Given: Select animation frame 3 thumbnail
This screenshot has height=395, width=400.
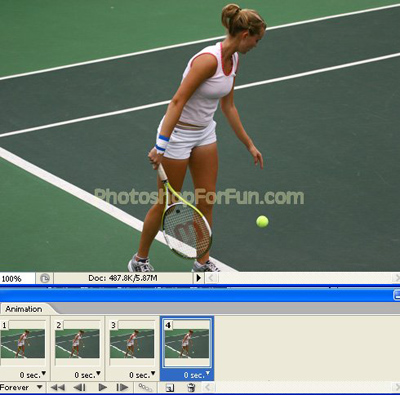Looking at the screenshot, I should (x=132, y=343).
